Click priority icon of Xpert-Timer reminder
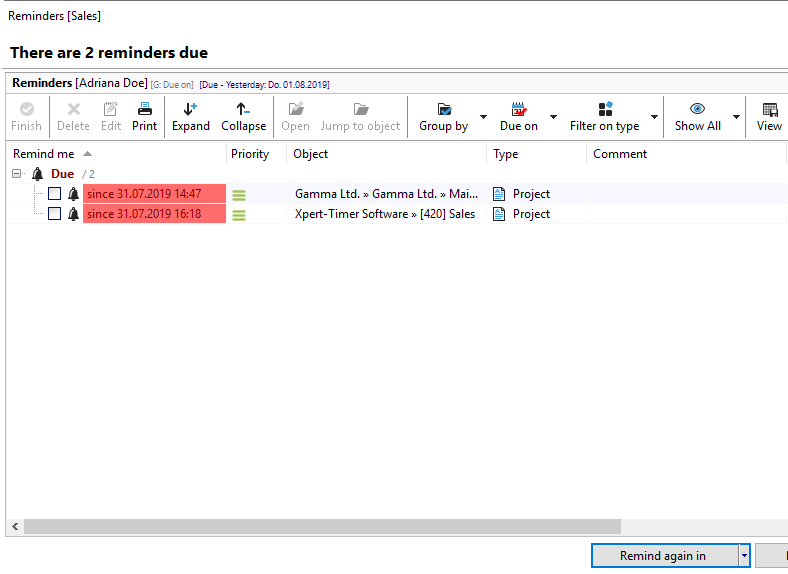The width and height of the screenshot is (788, 574). tap(239, 214)
